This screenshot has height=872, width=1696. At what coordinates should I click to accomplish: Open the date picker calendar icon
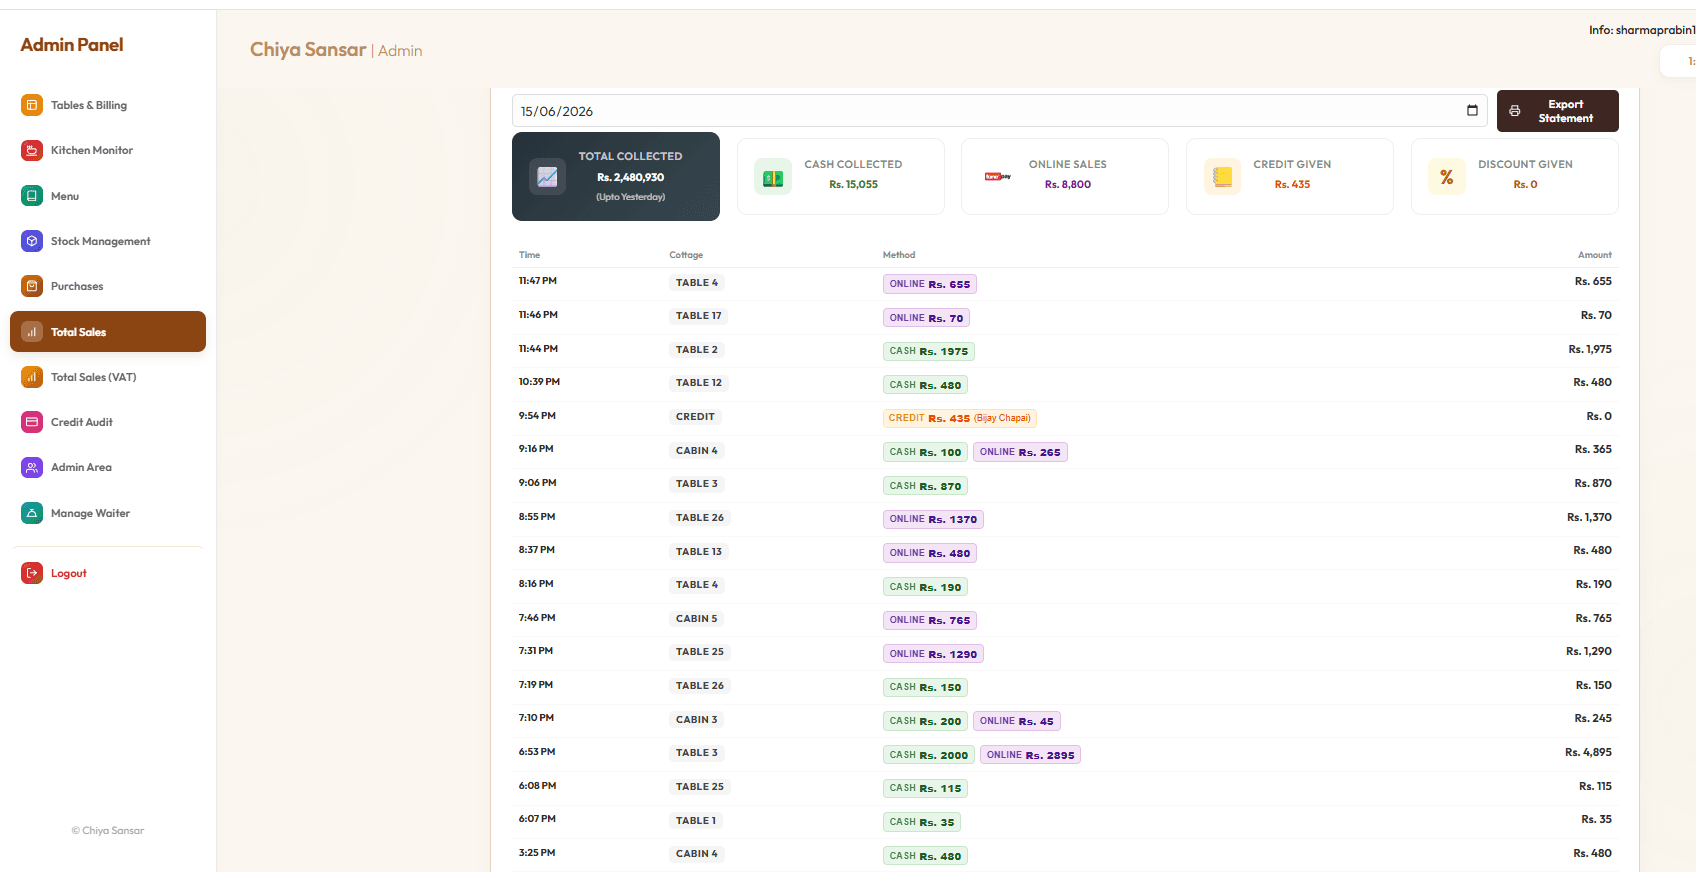[1472, 110]
